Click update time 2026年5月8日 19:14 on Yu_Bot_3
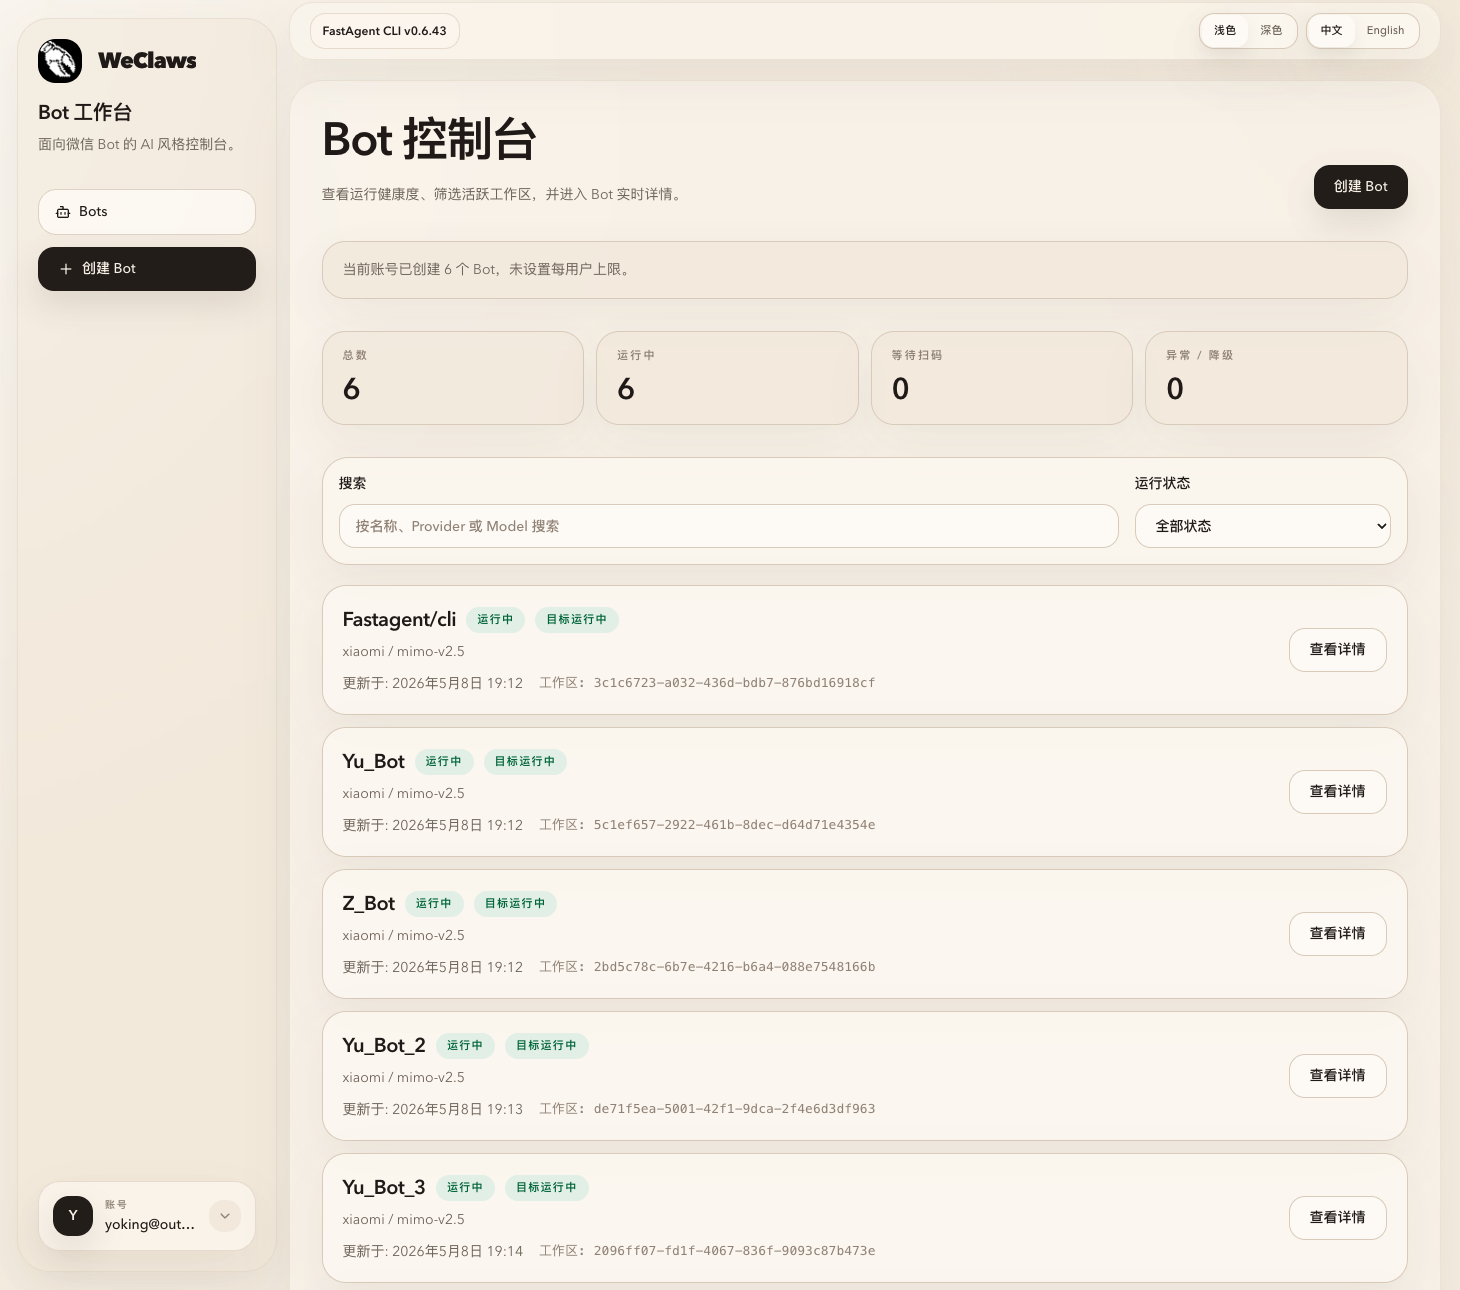 (x=457, y=1251)
